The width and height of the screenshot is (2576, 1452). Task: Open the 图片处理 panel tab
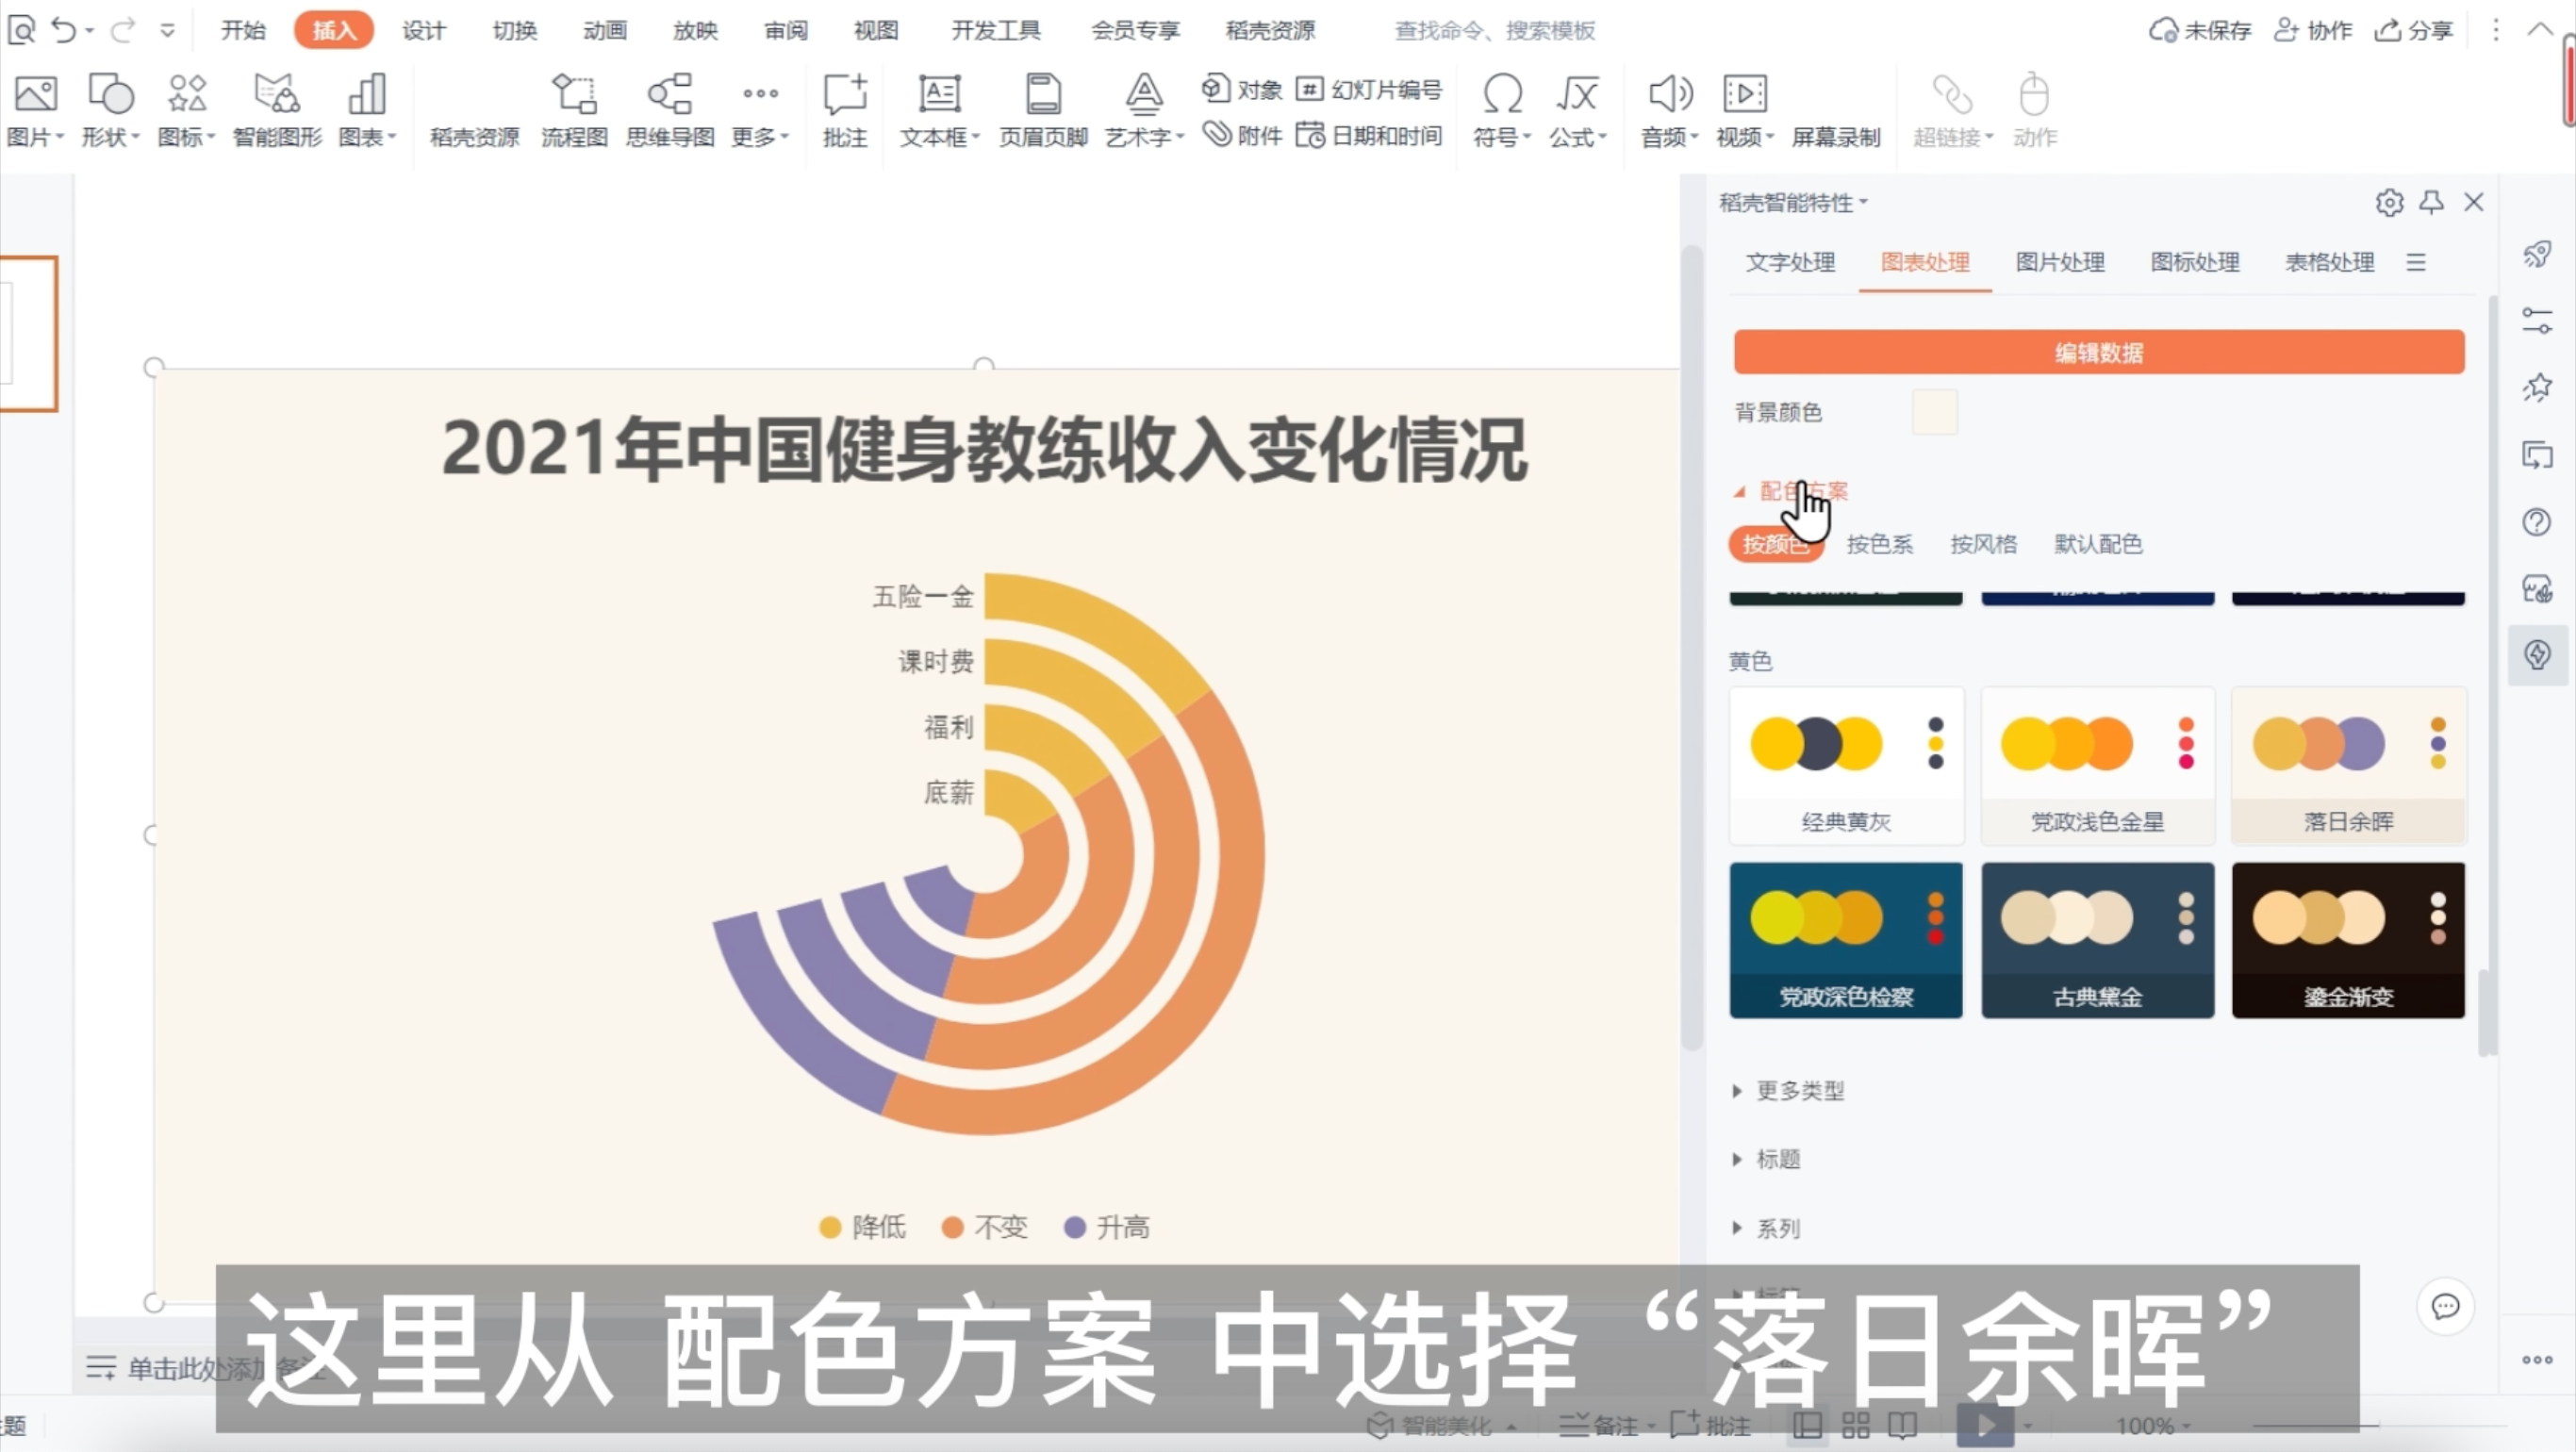click(2060, 263)
